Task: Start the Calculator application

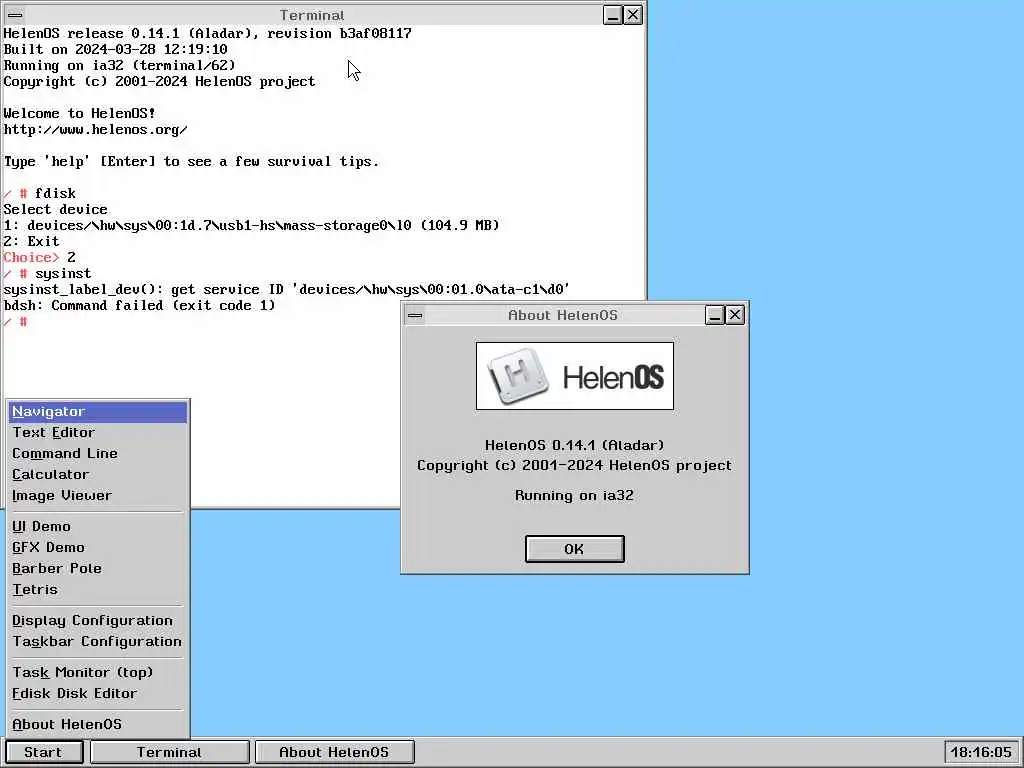Action: pyautogui.click(x=98, y=474)
